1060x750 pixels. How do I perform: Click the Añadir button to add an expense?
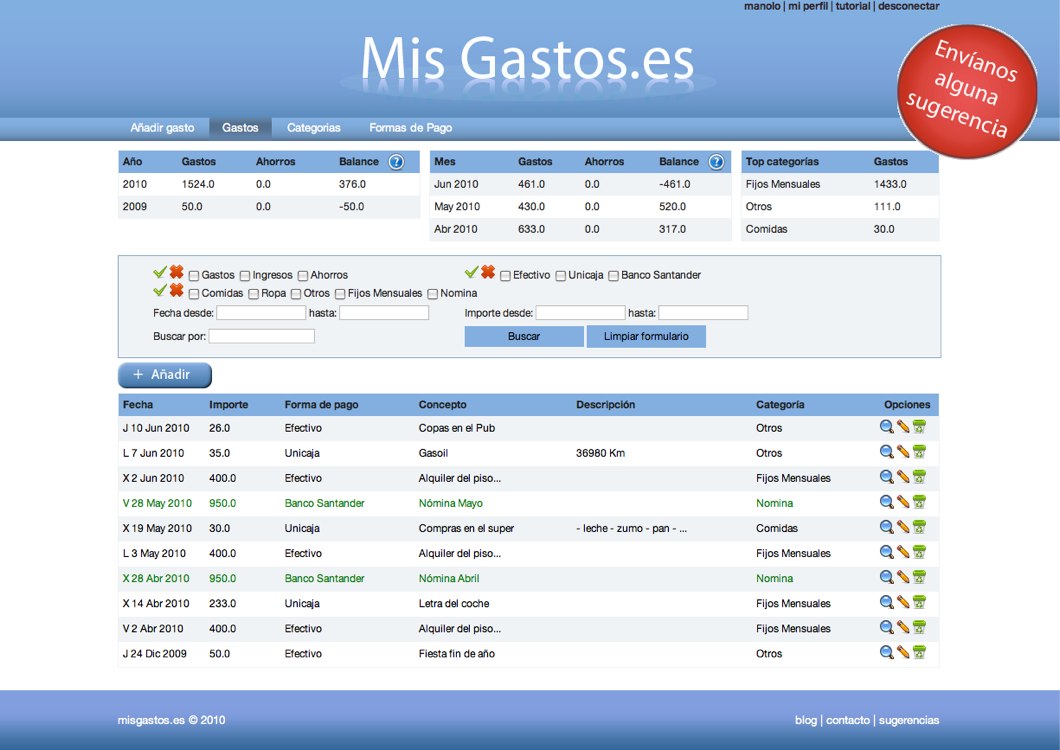tap(165, 375)
